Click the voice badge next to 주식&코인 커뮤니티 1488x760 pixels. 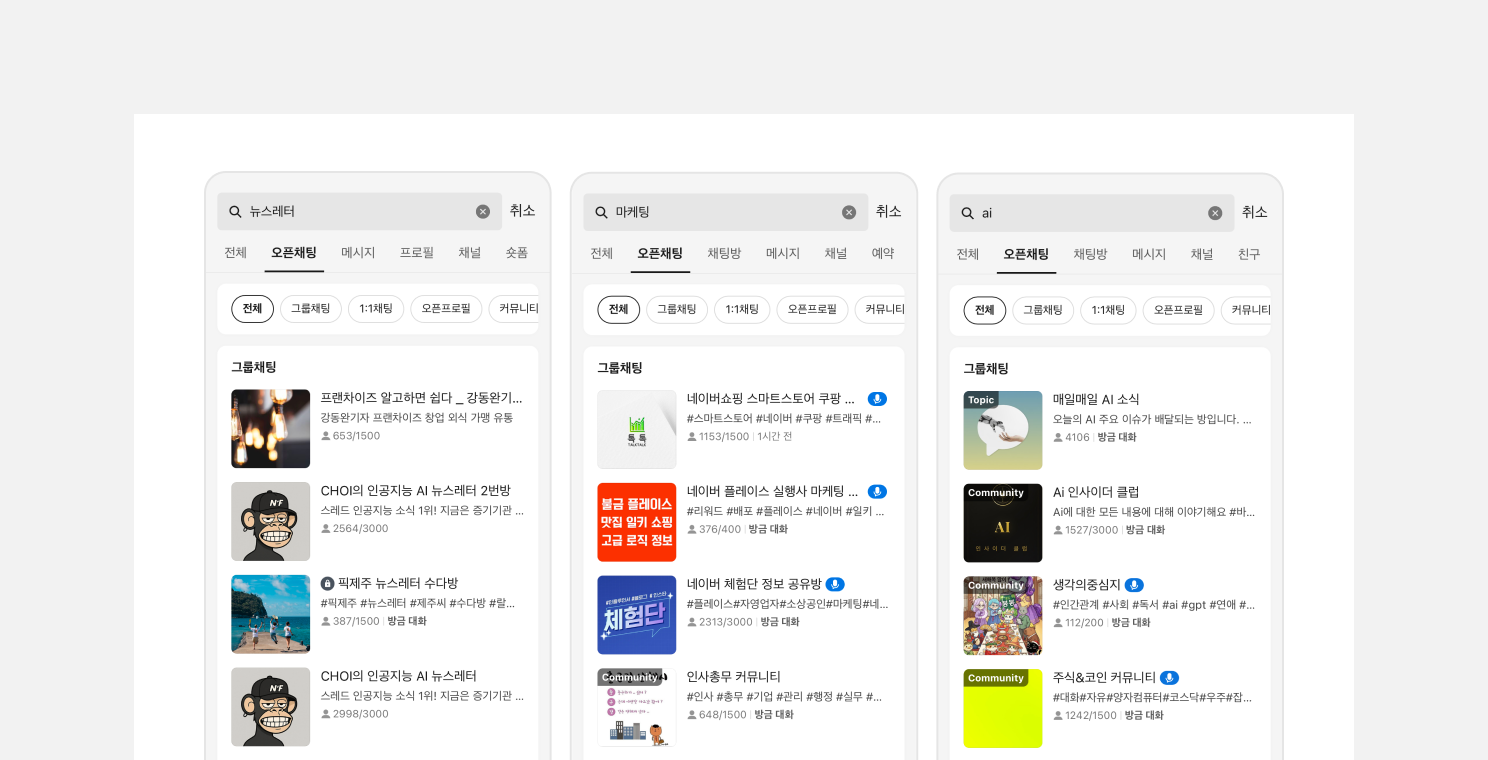pos(1169,678)
